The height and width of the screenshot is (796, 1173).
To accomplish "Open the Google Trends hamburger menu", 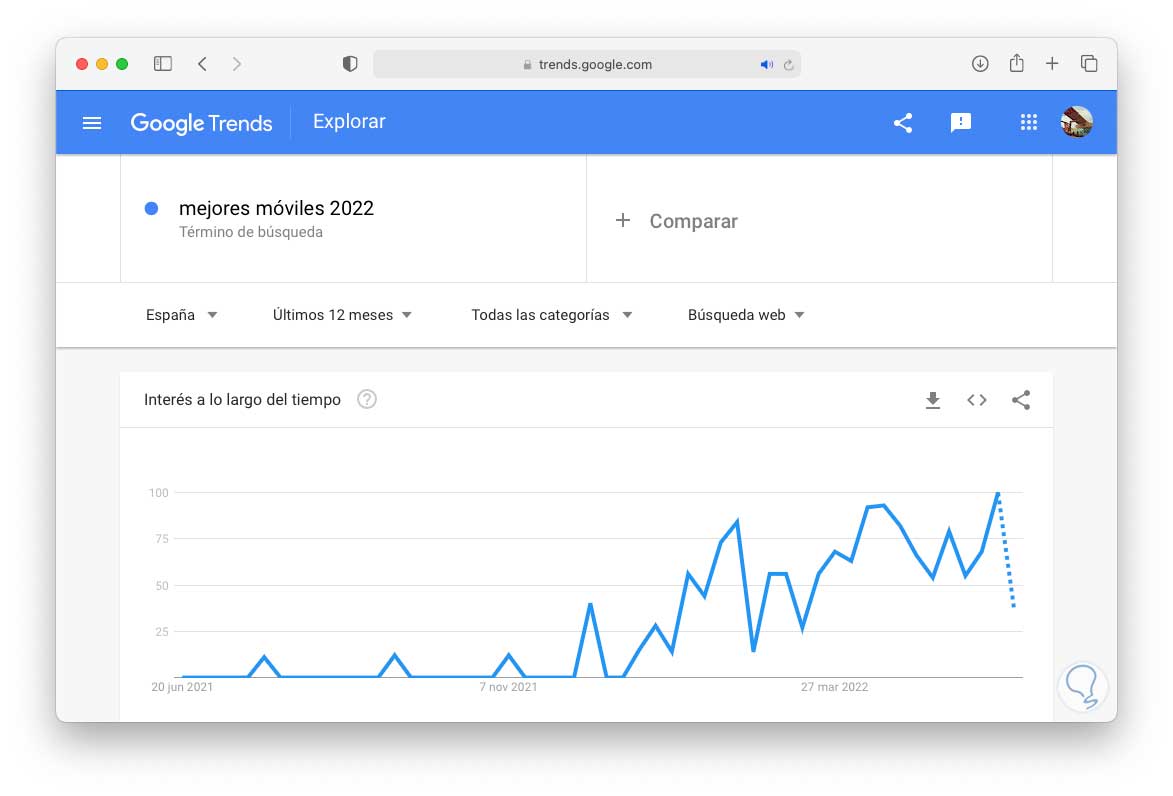I will point(92,123).
